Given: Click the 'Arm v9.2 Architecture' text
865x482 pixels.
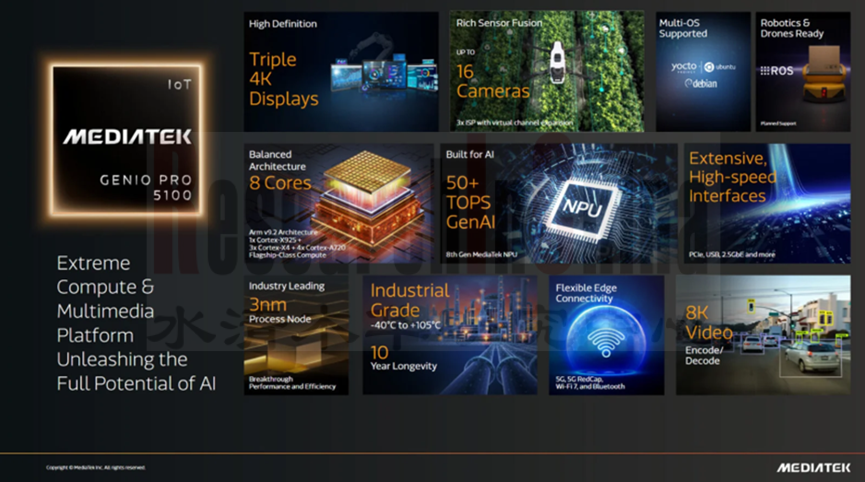Looking at the screenshot, I should [x=283, y=233].
